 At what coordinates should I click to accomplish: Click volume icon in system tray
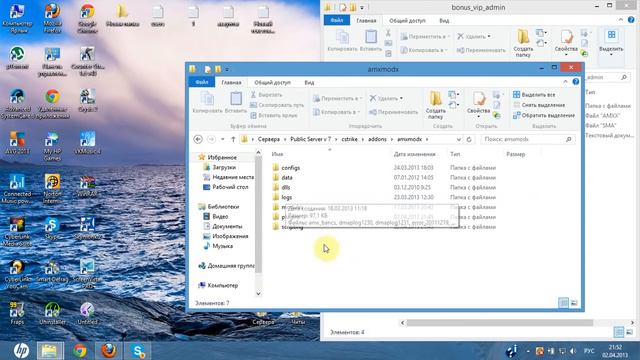[x=573, y=351]
